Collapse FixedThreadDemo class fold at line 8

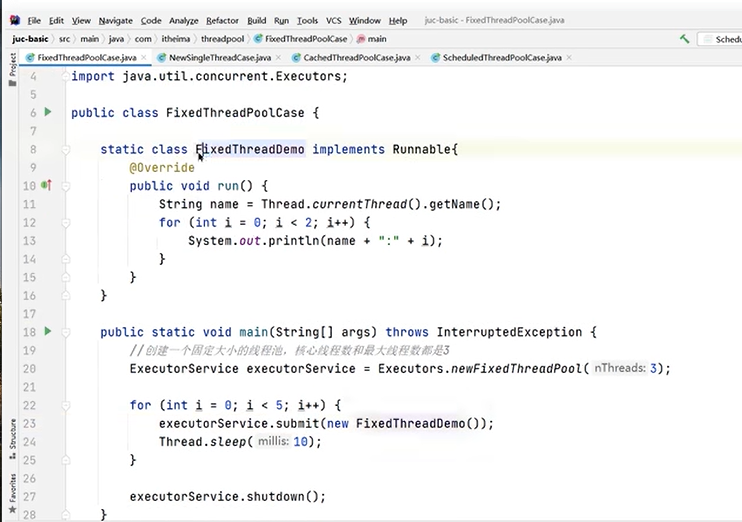pos(65,150)
